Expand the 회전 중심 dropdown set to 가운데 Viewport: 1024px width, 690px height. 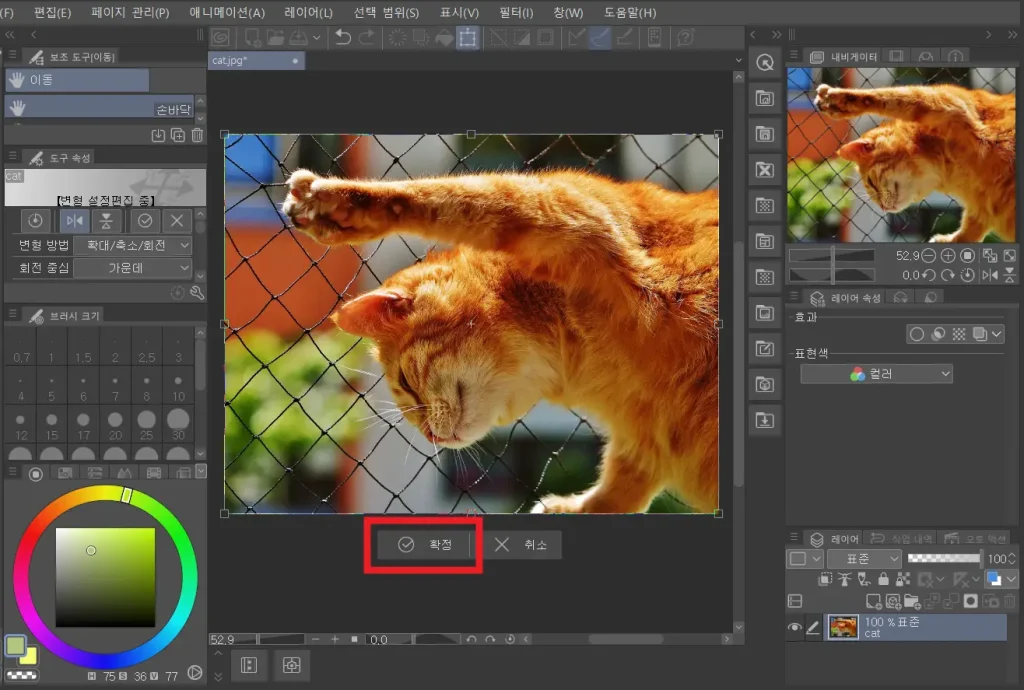[x=133, y=268]
